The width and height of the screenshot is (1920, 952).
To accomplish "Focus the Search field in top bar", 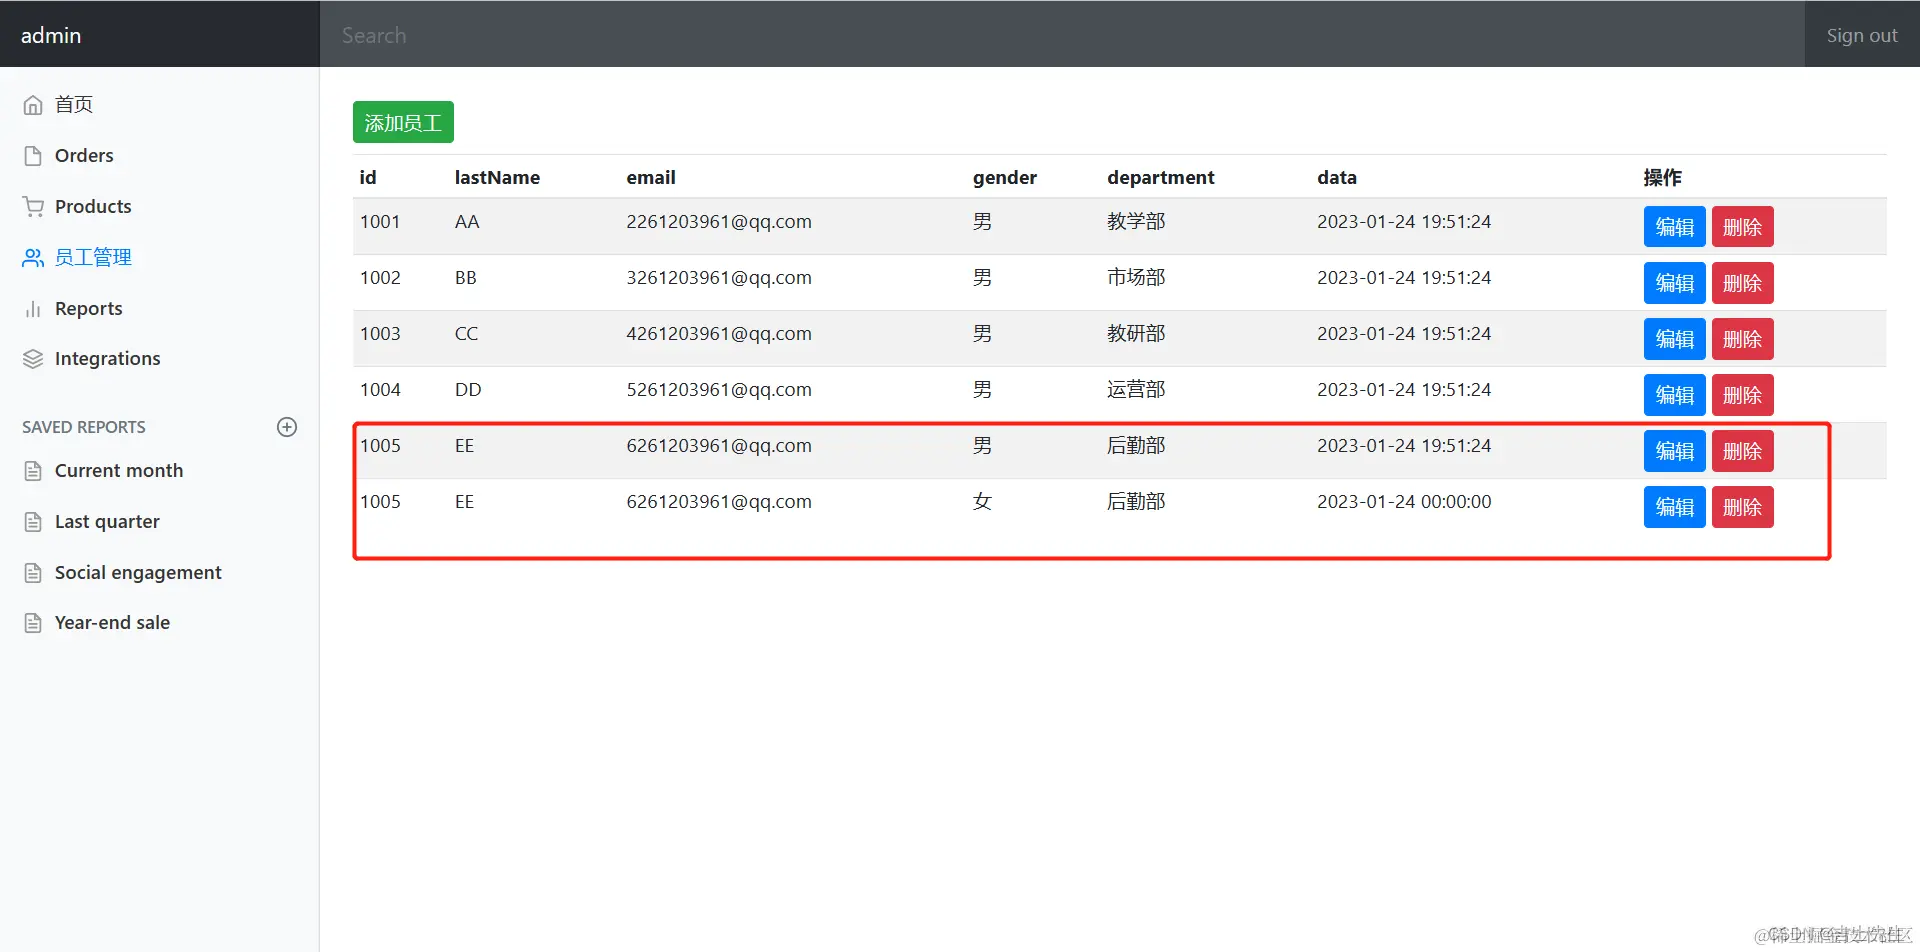I will click(x=1062, y=35).
